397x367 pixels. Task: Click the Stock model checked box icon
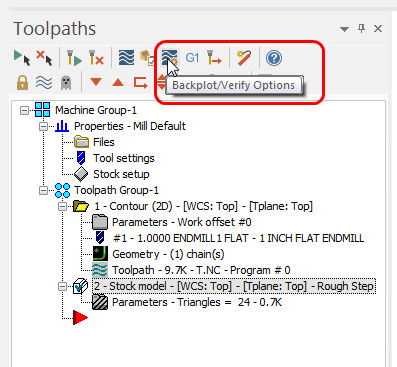81,286
